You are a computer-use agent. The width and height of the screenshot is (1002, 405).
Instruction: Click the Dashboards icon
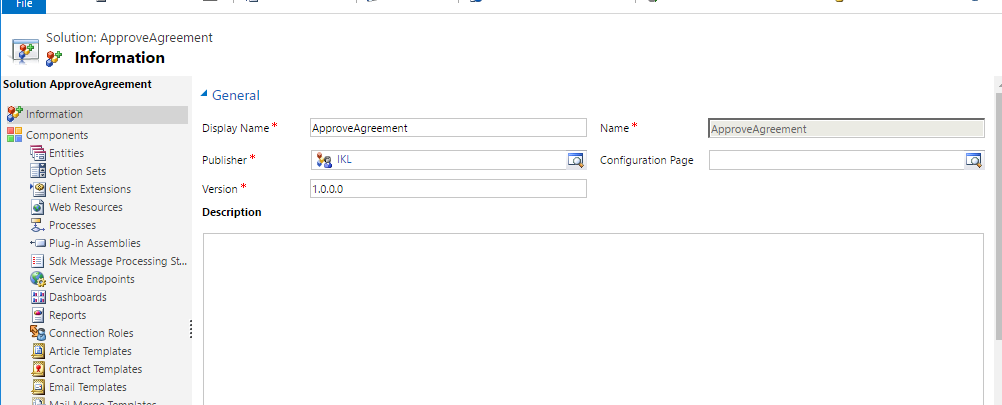point(38,297)
